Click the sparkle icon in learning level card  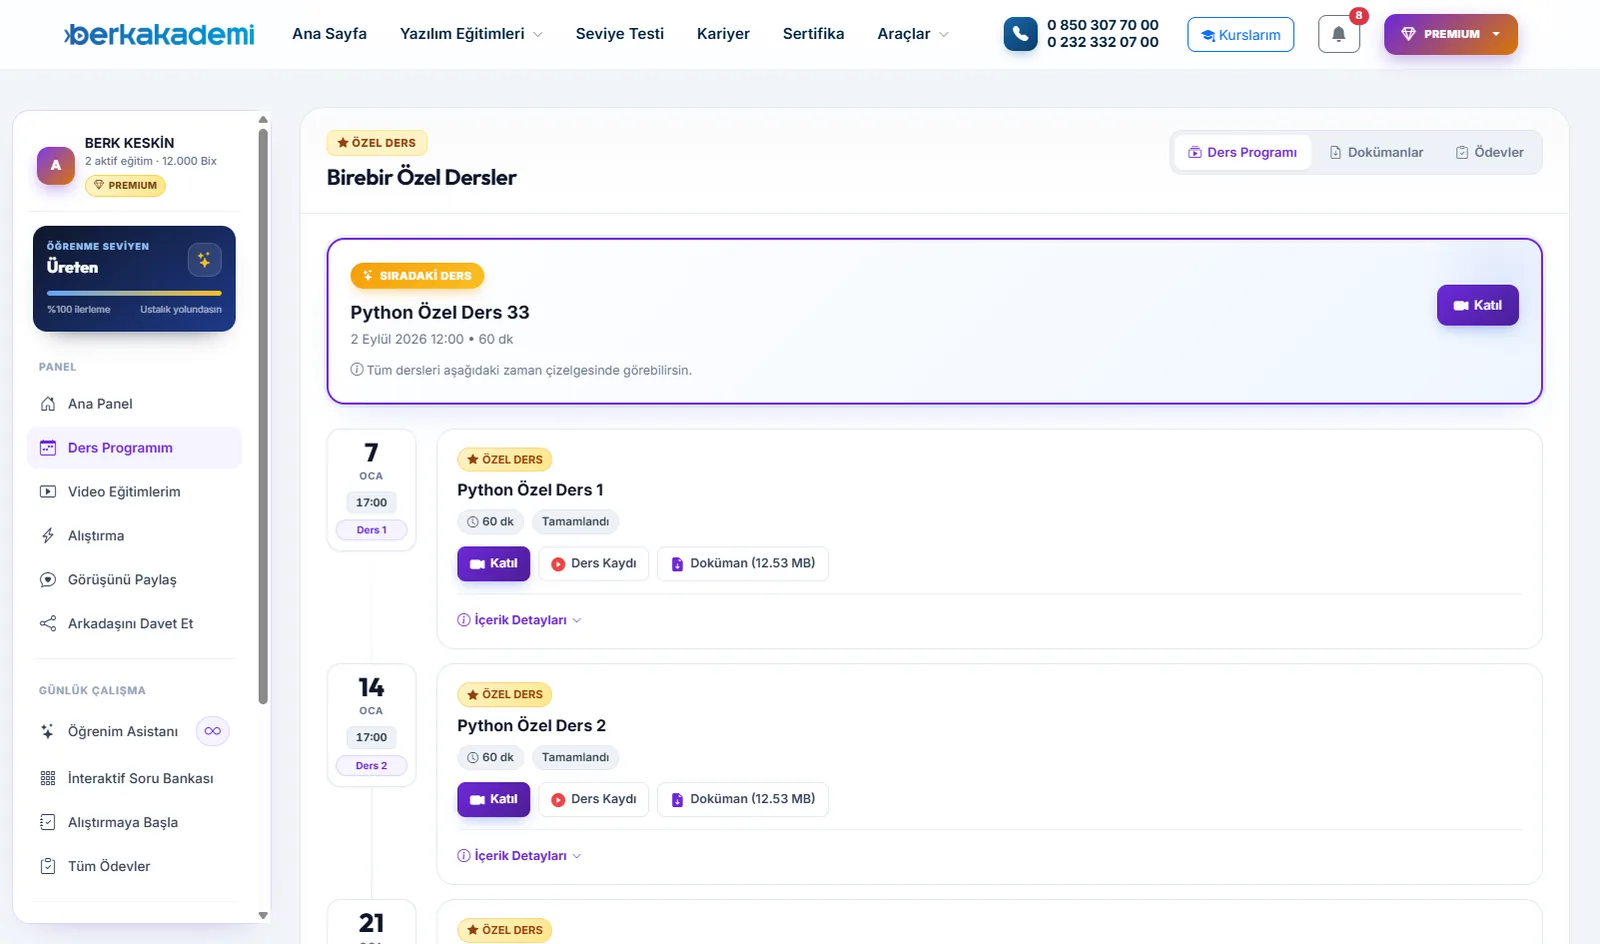(204, 260)
